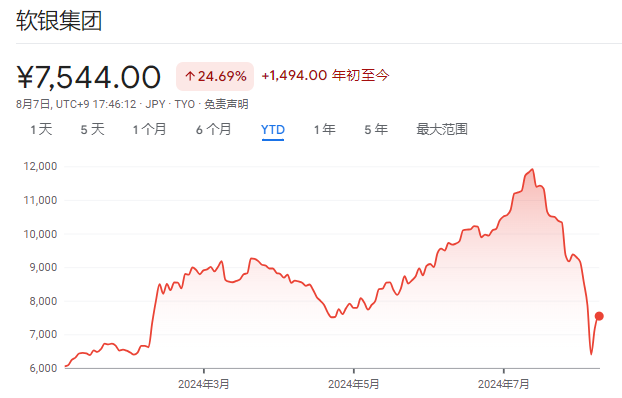The image size is (622, 398).
Task: Open the 1年 range tab
Action: (x=324, y=129)
